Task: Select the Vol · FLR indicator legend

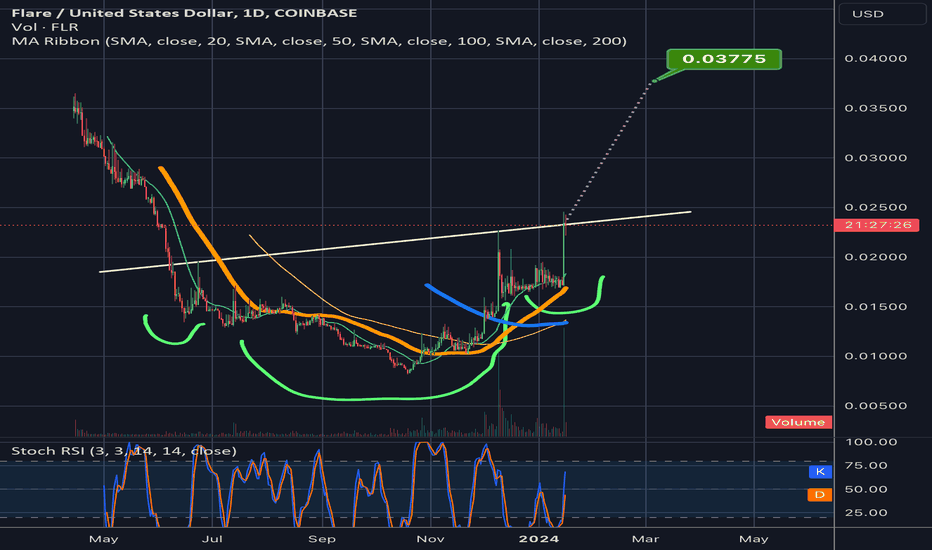Action: tap(45, 27)
